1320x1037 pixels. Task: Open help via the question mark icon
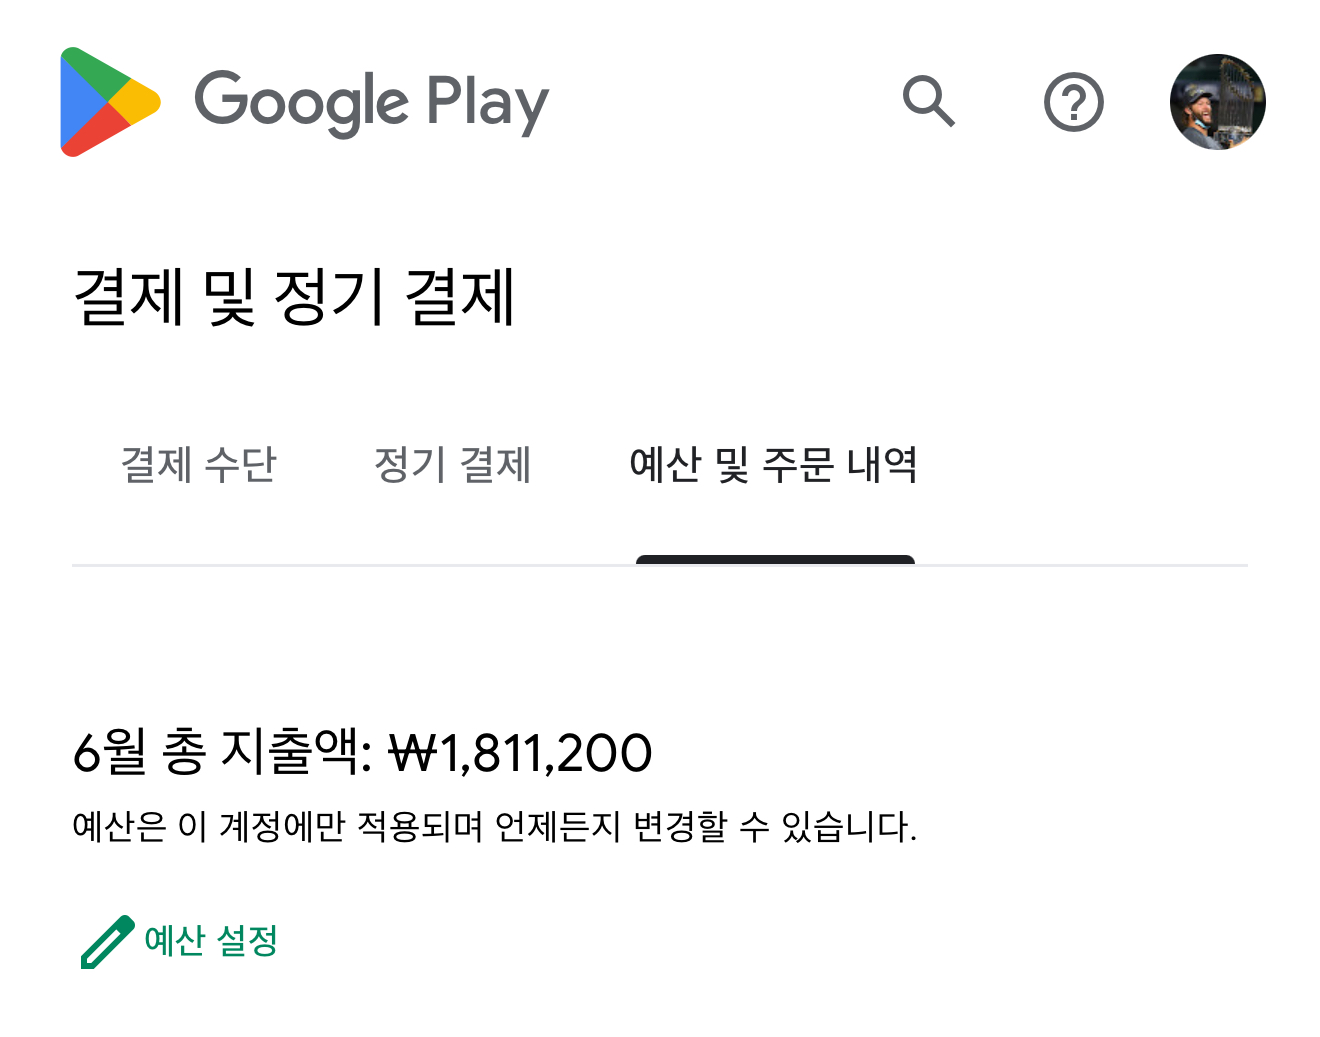[x=1073, y=102]
